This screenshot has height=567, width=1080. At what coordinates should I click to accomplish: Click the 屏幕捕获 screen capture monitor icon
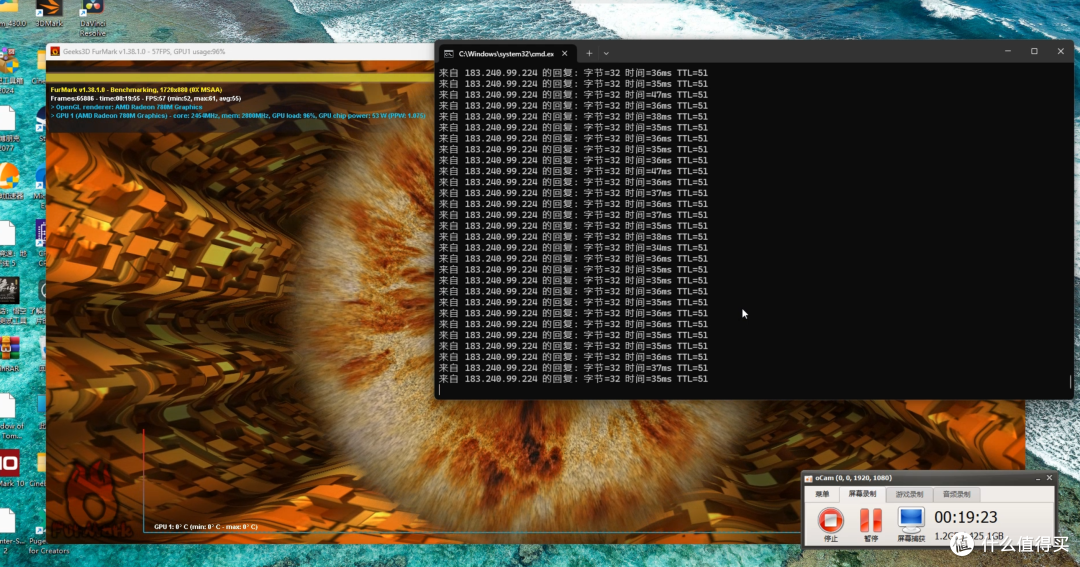(911, 519)
